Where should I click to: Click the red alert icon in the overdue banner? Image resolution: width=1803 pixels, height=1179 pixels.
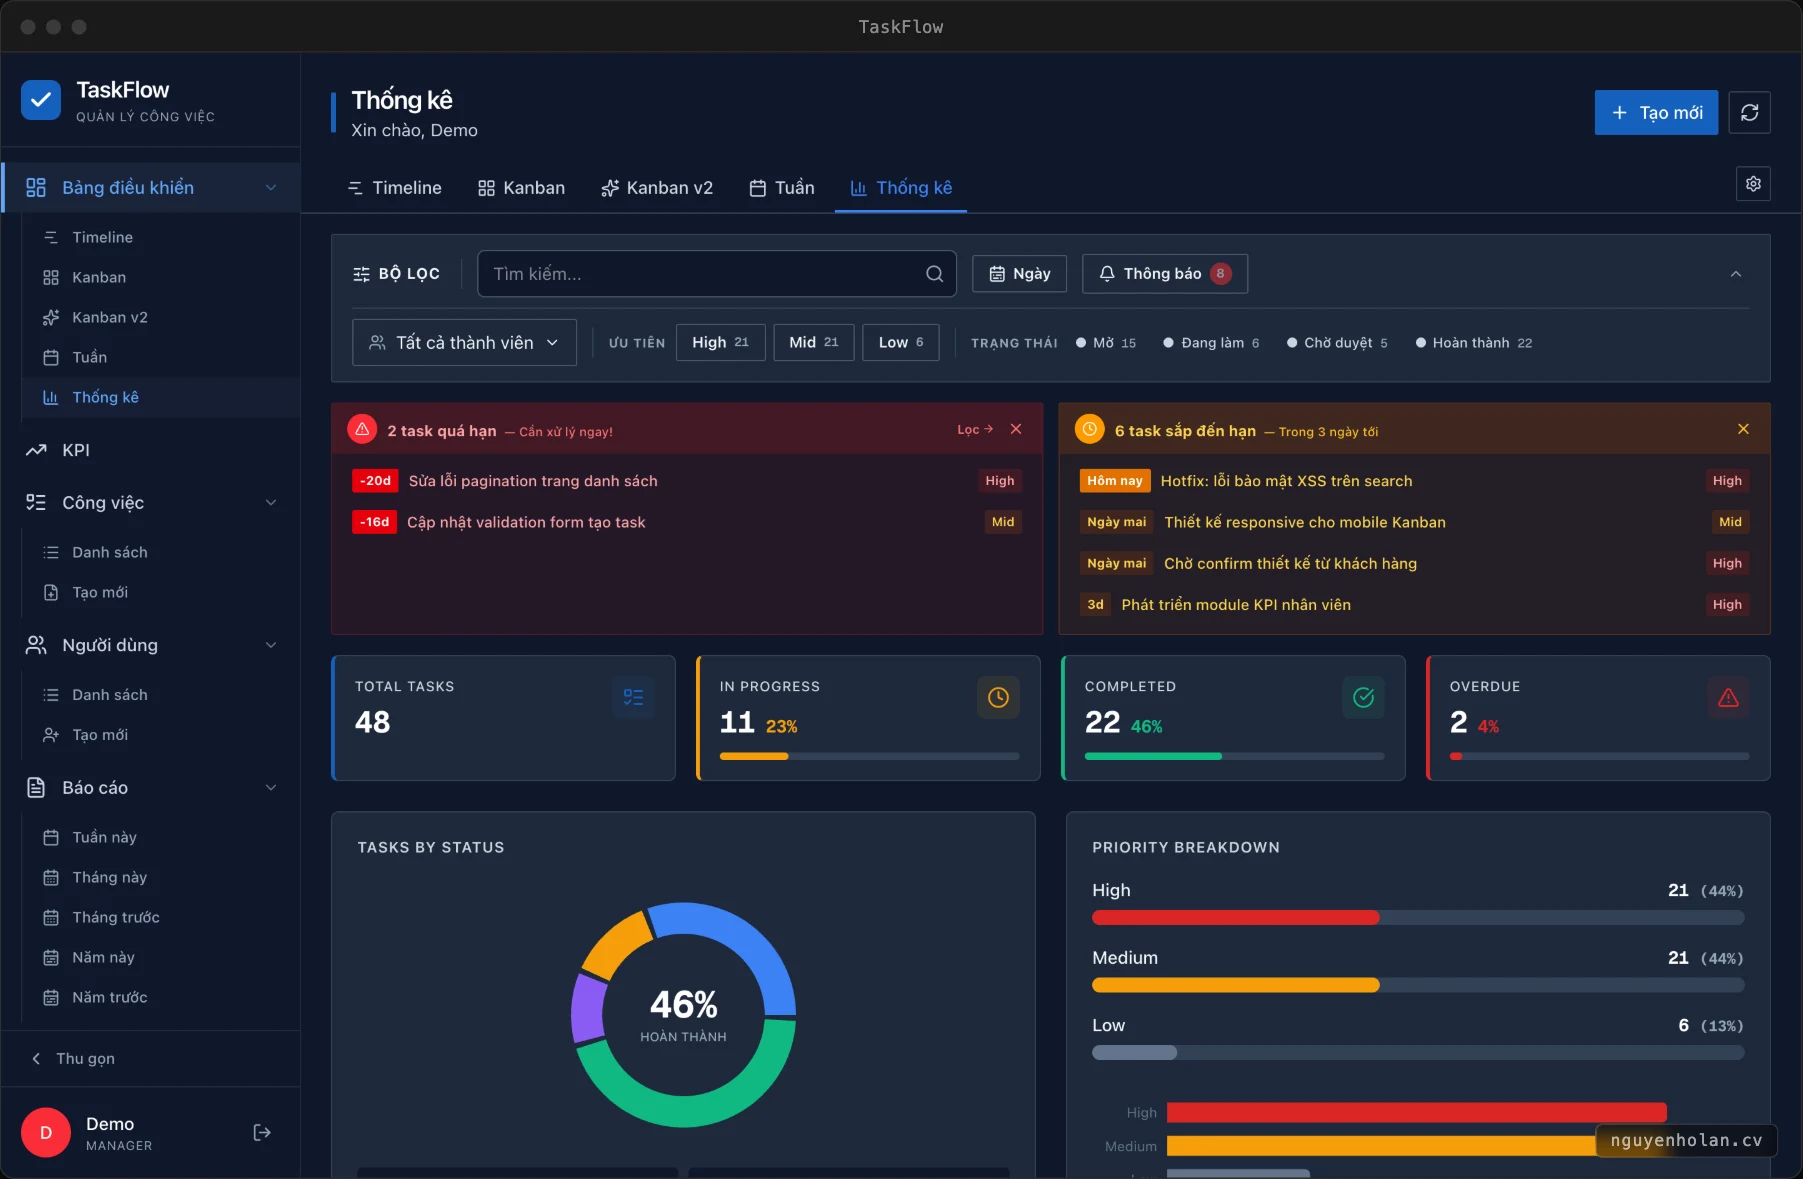pyautogui.click(x=362, y=429)
